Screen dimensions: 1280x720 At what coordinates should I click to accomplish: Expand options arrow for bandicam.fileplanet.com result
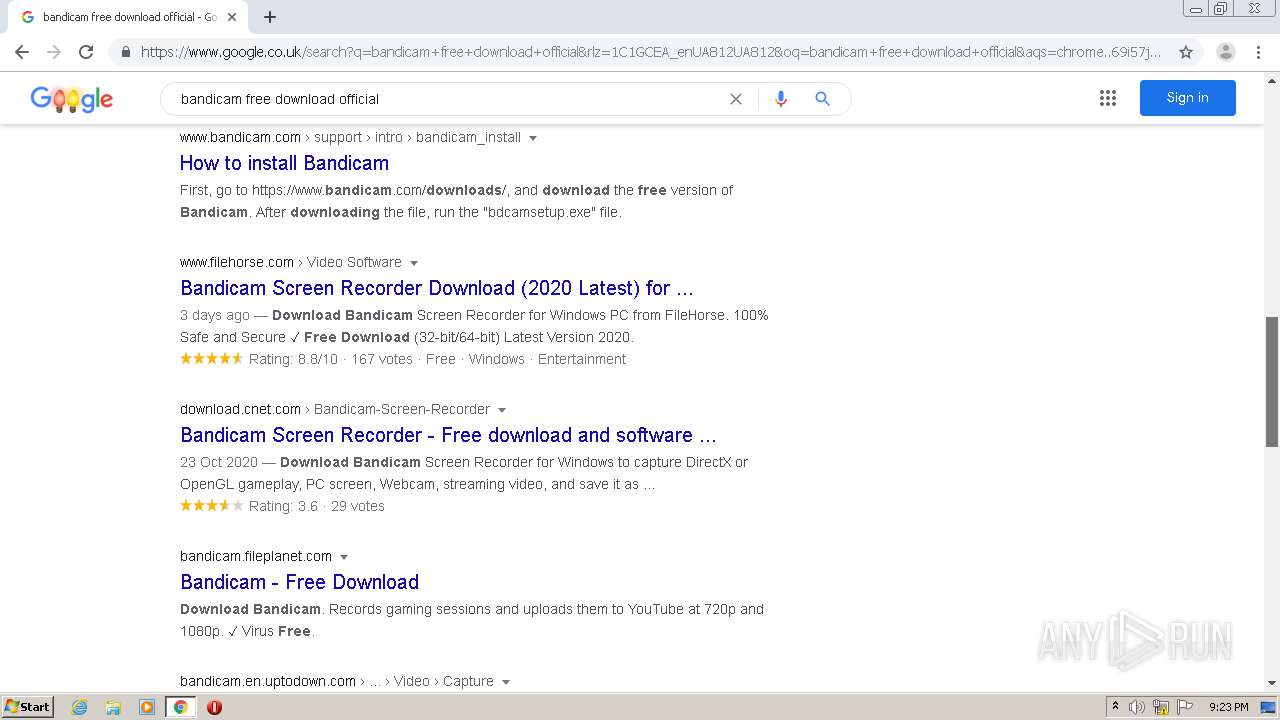[x=344, y=557]
